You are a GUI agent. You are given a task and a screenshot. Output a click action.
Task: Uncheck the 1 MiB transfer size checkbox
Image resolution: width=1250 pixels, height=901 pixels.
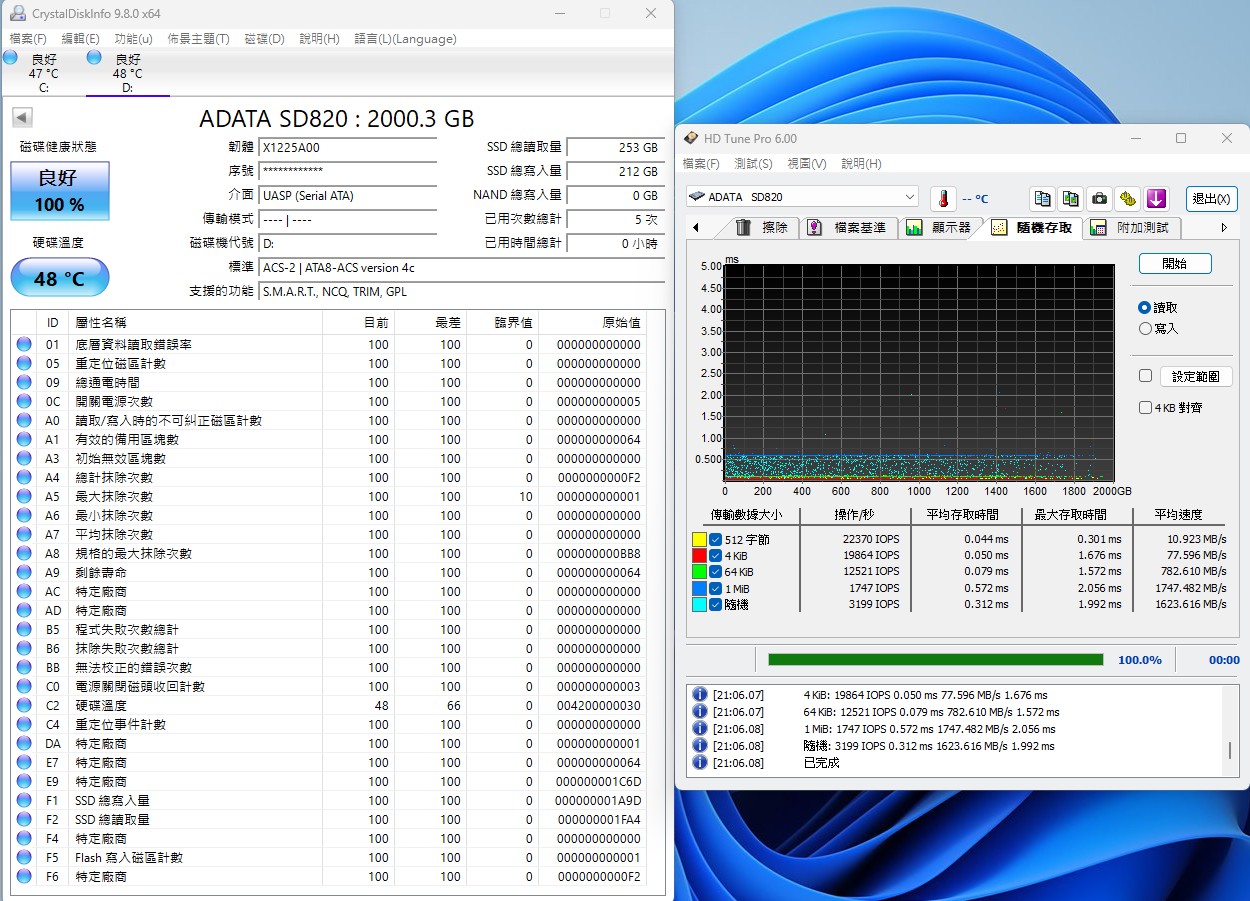(715, 588)
